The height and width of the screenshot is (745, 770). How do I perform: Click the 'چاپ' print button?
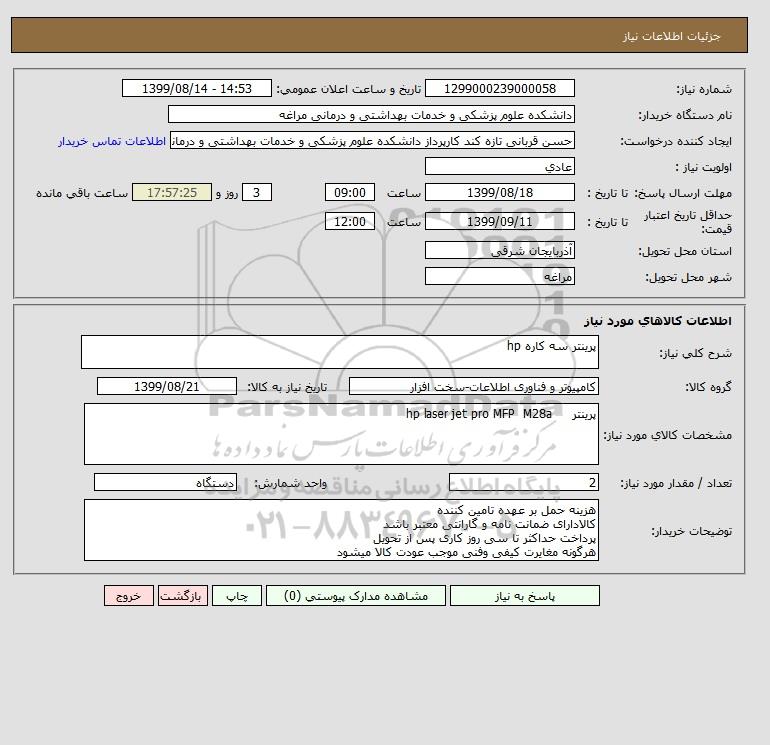(237, 595)
